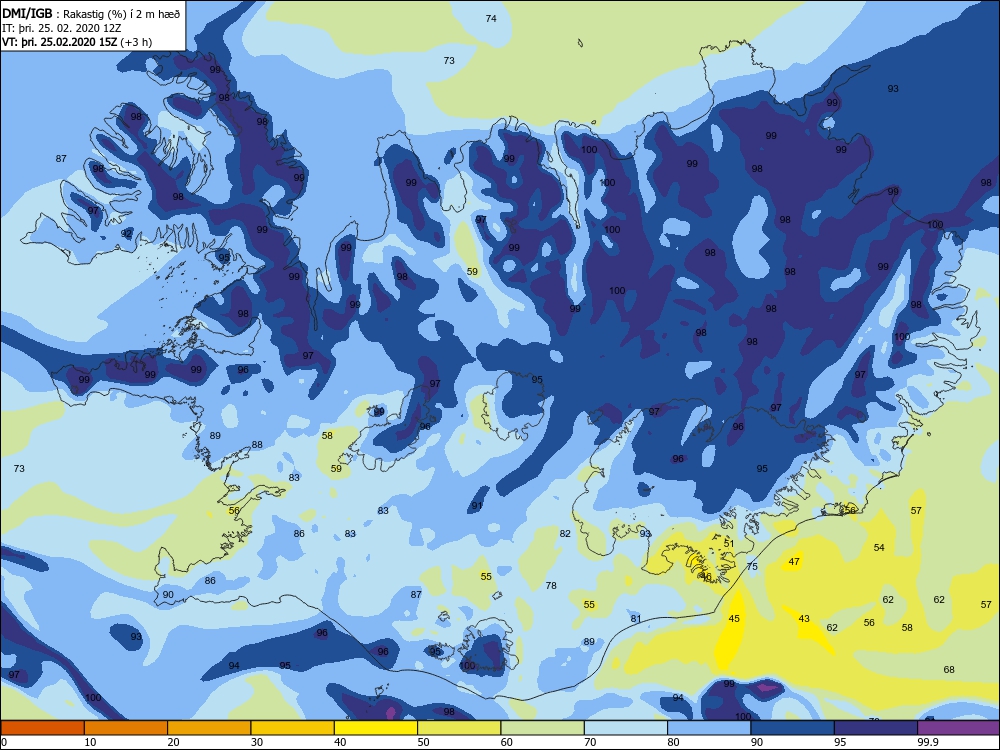Screen dimensions: 1000x750
Task: Click the '43' humidity value in yellow area
Action: [x=804, y=619]
